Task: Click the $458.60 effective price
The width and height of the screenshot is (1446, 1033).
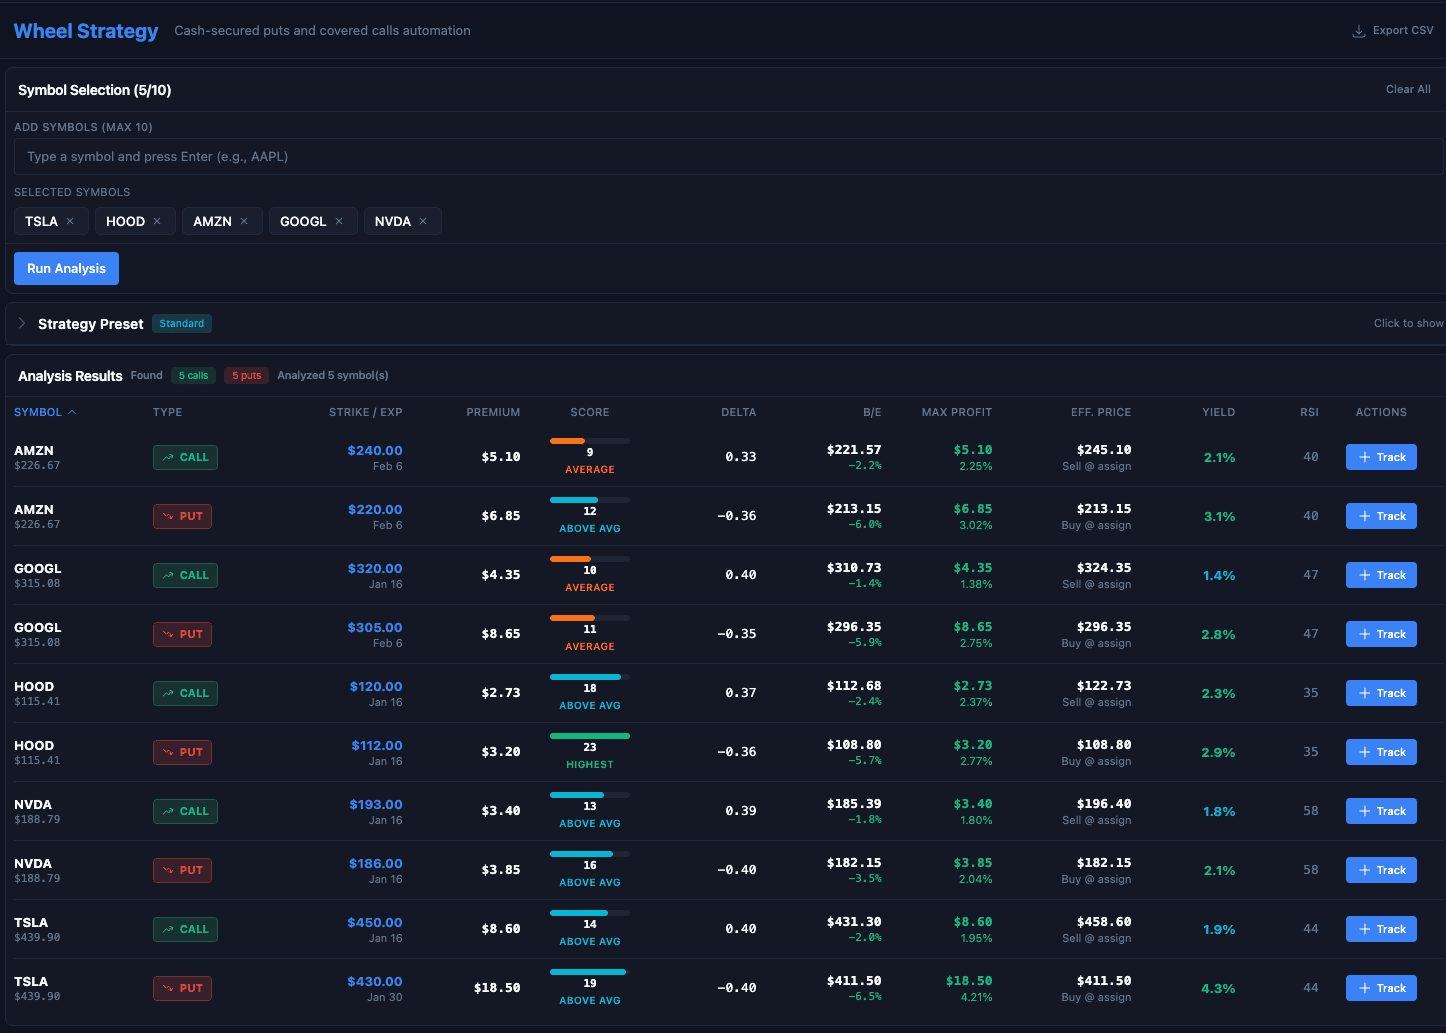Action: (1104, 922)
